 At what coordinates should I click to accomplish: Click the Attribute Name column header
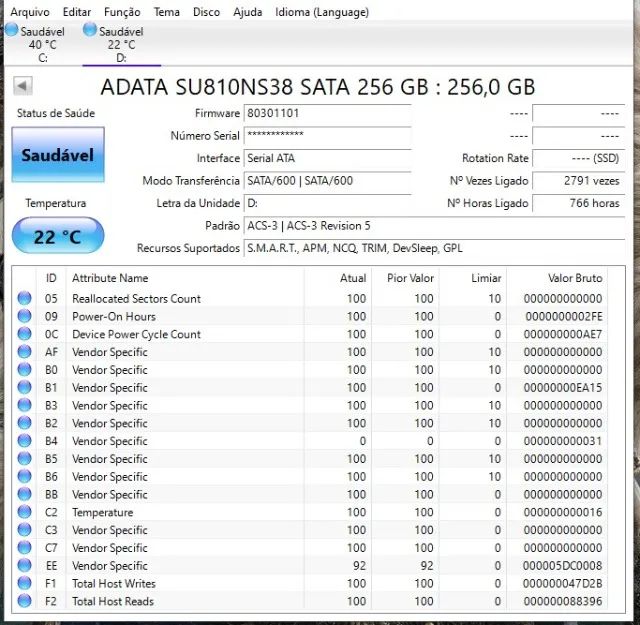point(185,278)
